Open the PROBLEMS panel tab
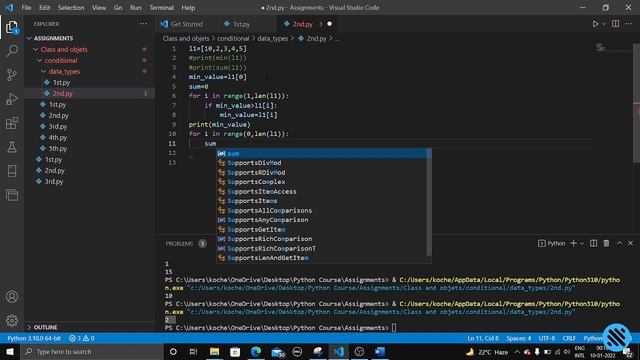The height and width of the screenshot is (360, 640). point(179,244)
